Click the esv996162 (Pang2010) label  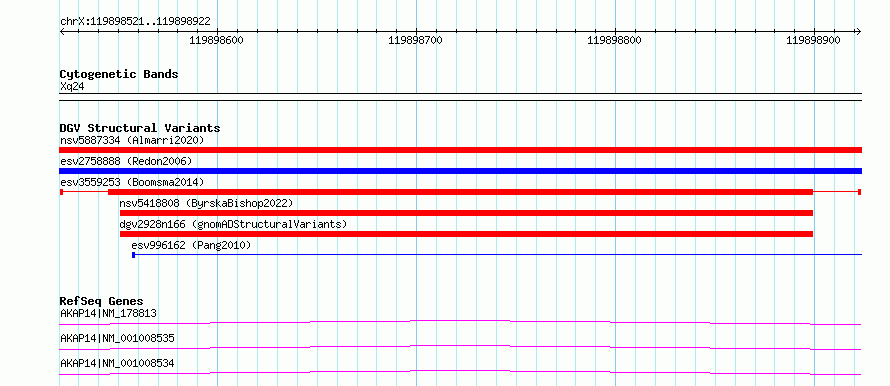click(191, 245)
